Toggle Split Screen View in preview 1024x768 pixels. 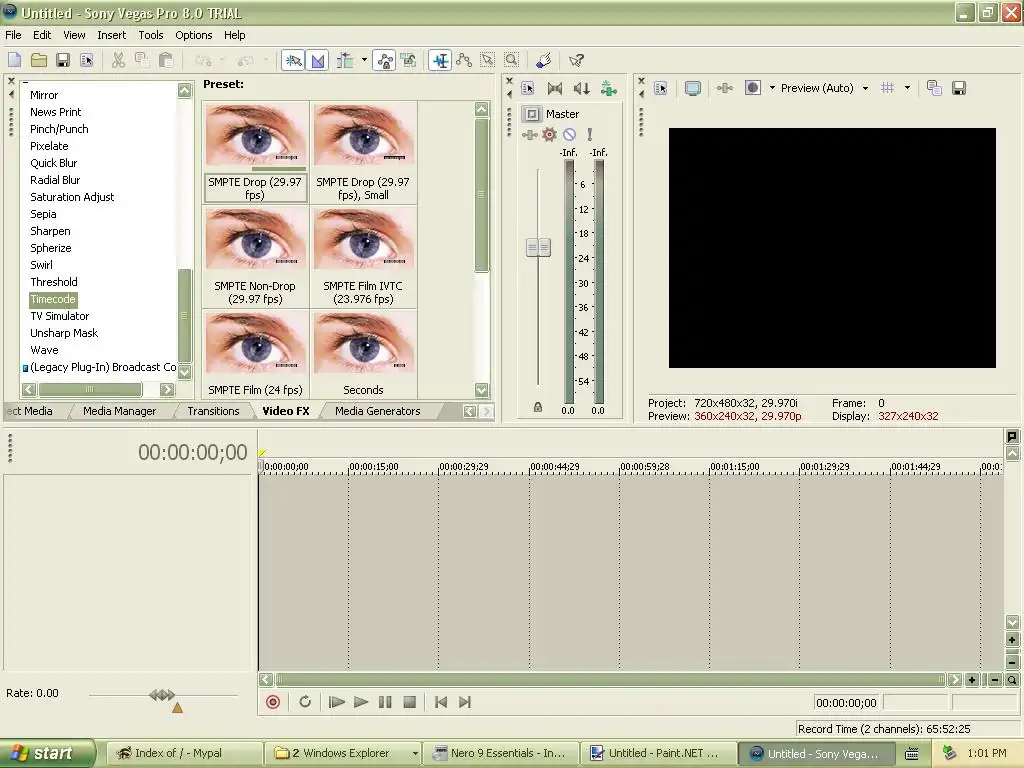752,88
